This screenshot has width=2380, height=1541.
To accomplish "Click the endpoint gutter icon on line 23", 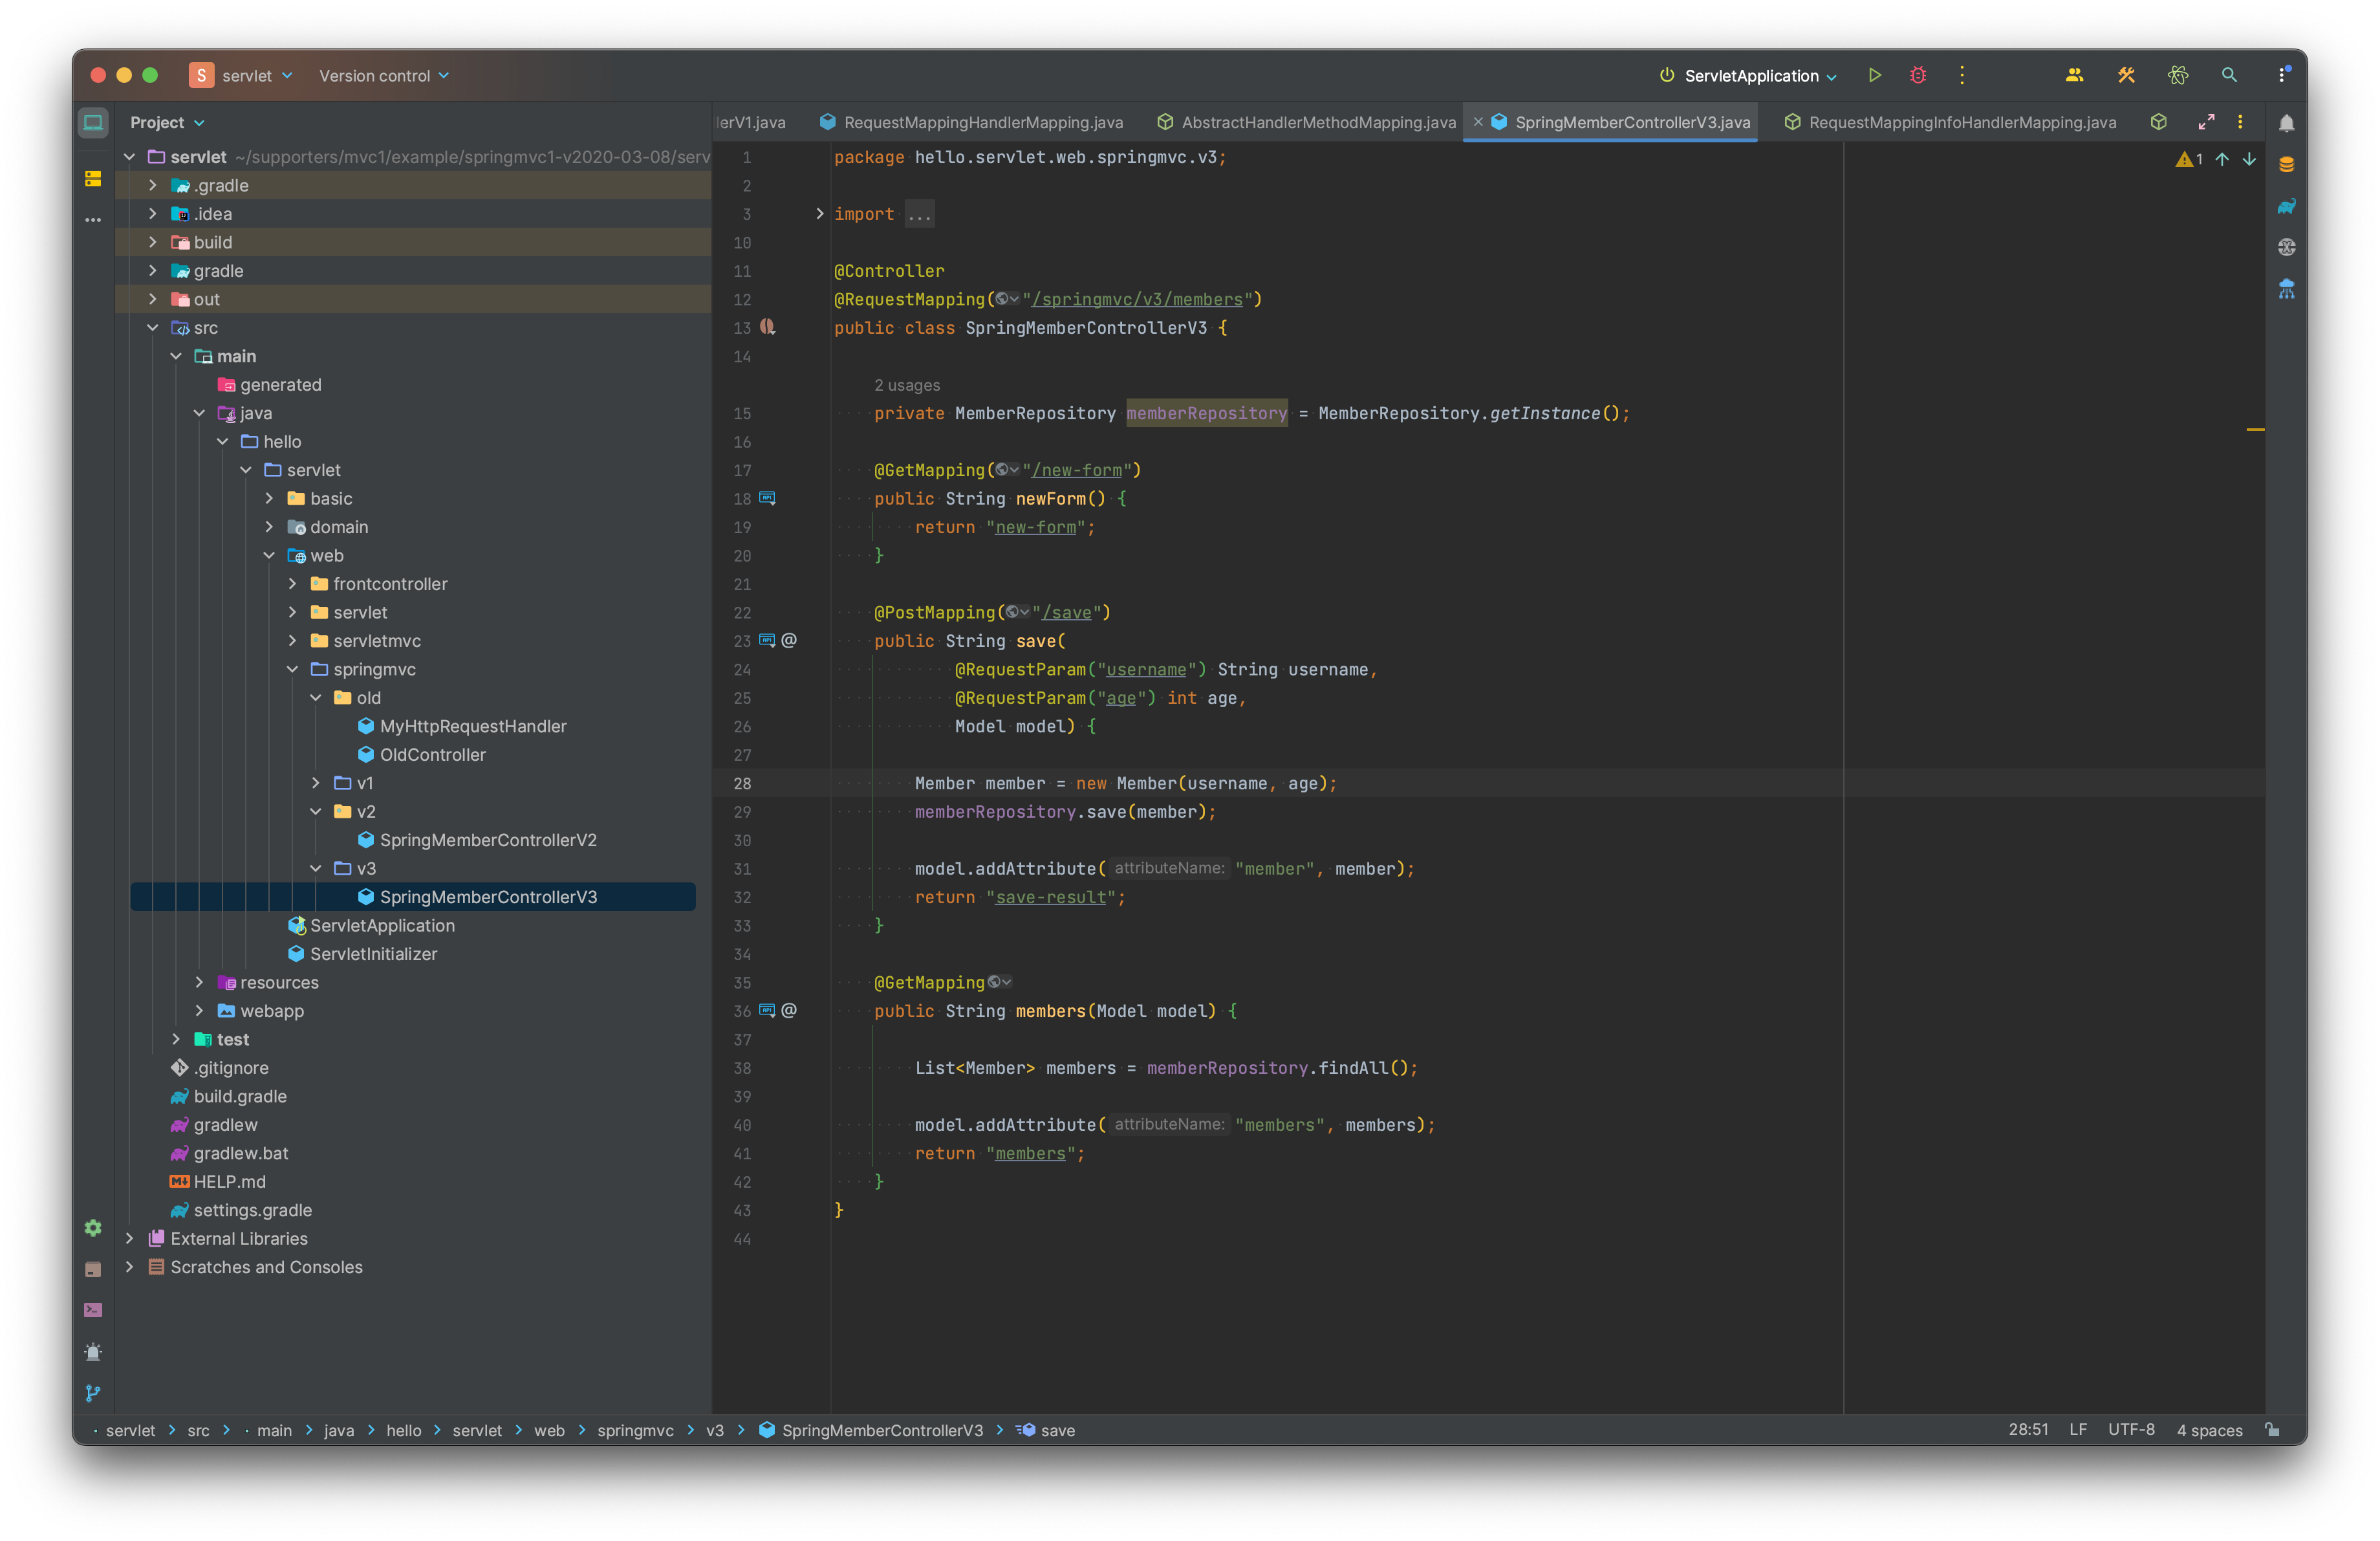I will (768, 640).
